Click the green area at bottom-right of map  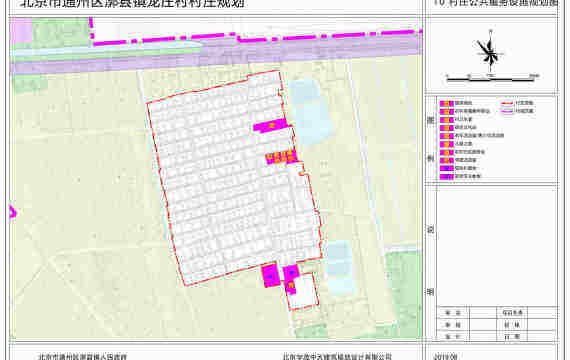tap(404, 291)
